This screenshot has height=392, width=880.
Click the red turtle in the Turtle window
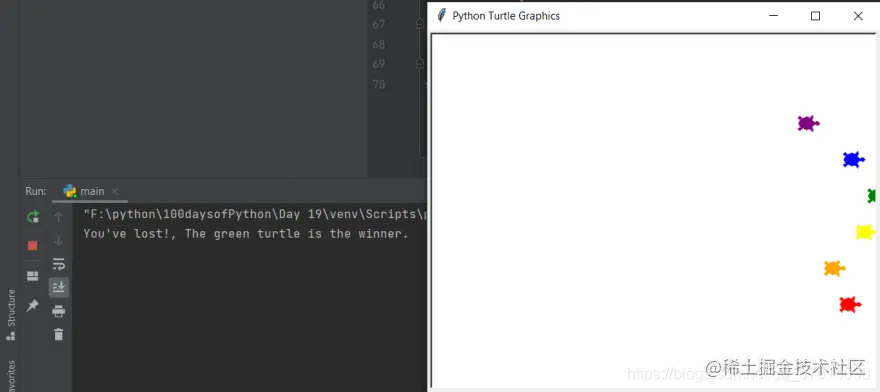coord(850,304)
